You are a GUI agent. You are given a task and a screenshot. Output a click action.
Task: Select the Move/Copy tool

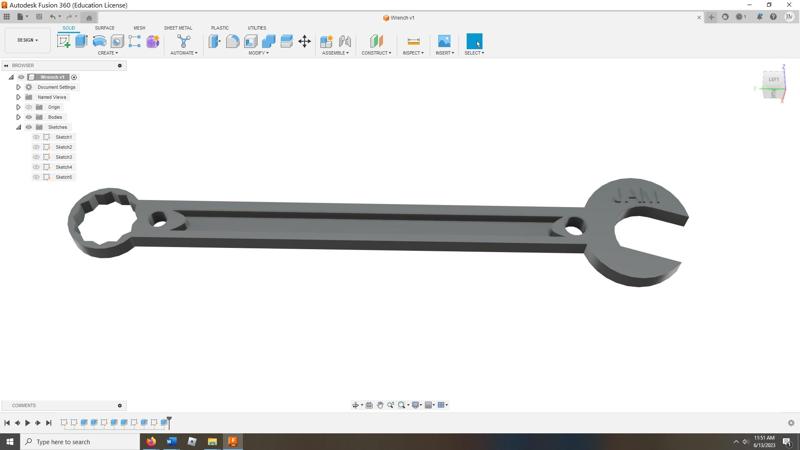305,41
